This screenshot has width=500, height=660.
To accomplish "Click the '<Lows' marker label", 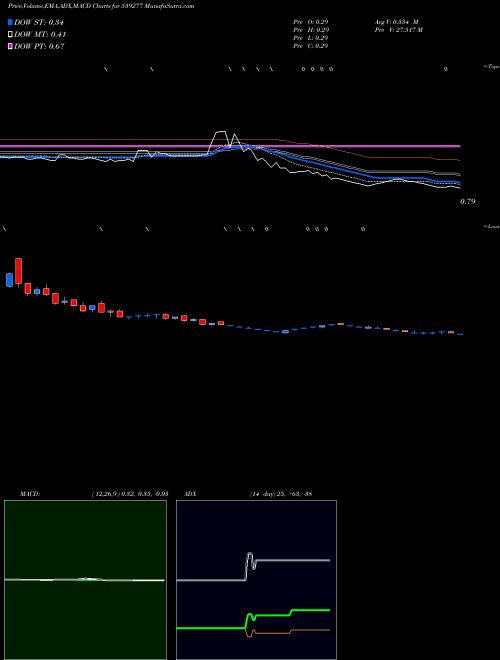I will point(492,226).
